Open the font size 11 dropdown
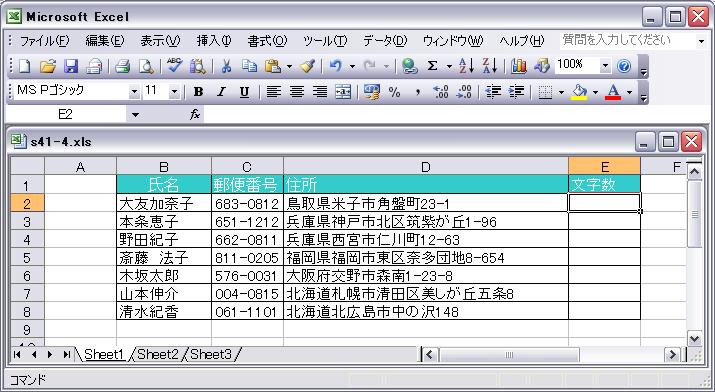Screen dimensions: 715x392 point(174,92)
